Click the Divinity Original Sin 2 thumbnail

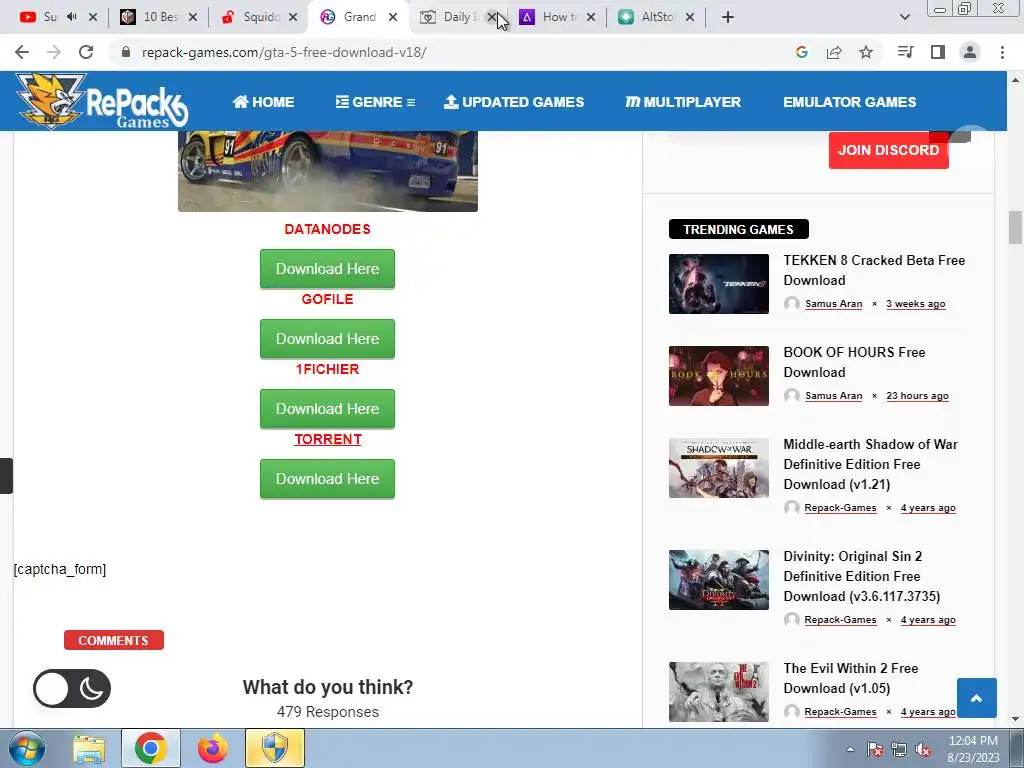pos(718,580)
